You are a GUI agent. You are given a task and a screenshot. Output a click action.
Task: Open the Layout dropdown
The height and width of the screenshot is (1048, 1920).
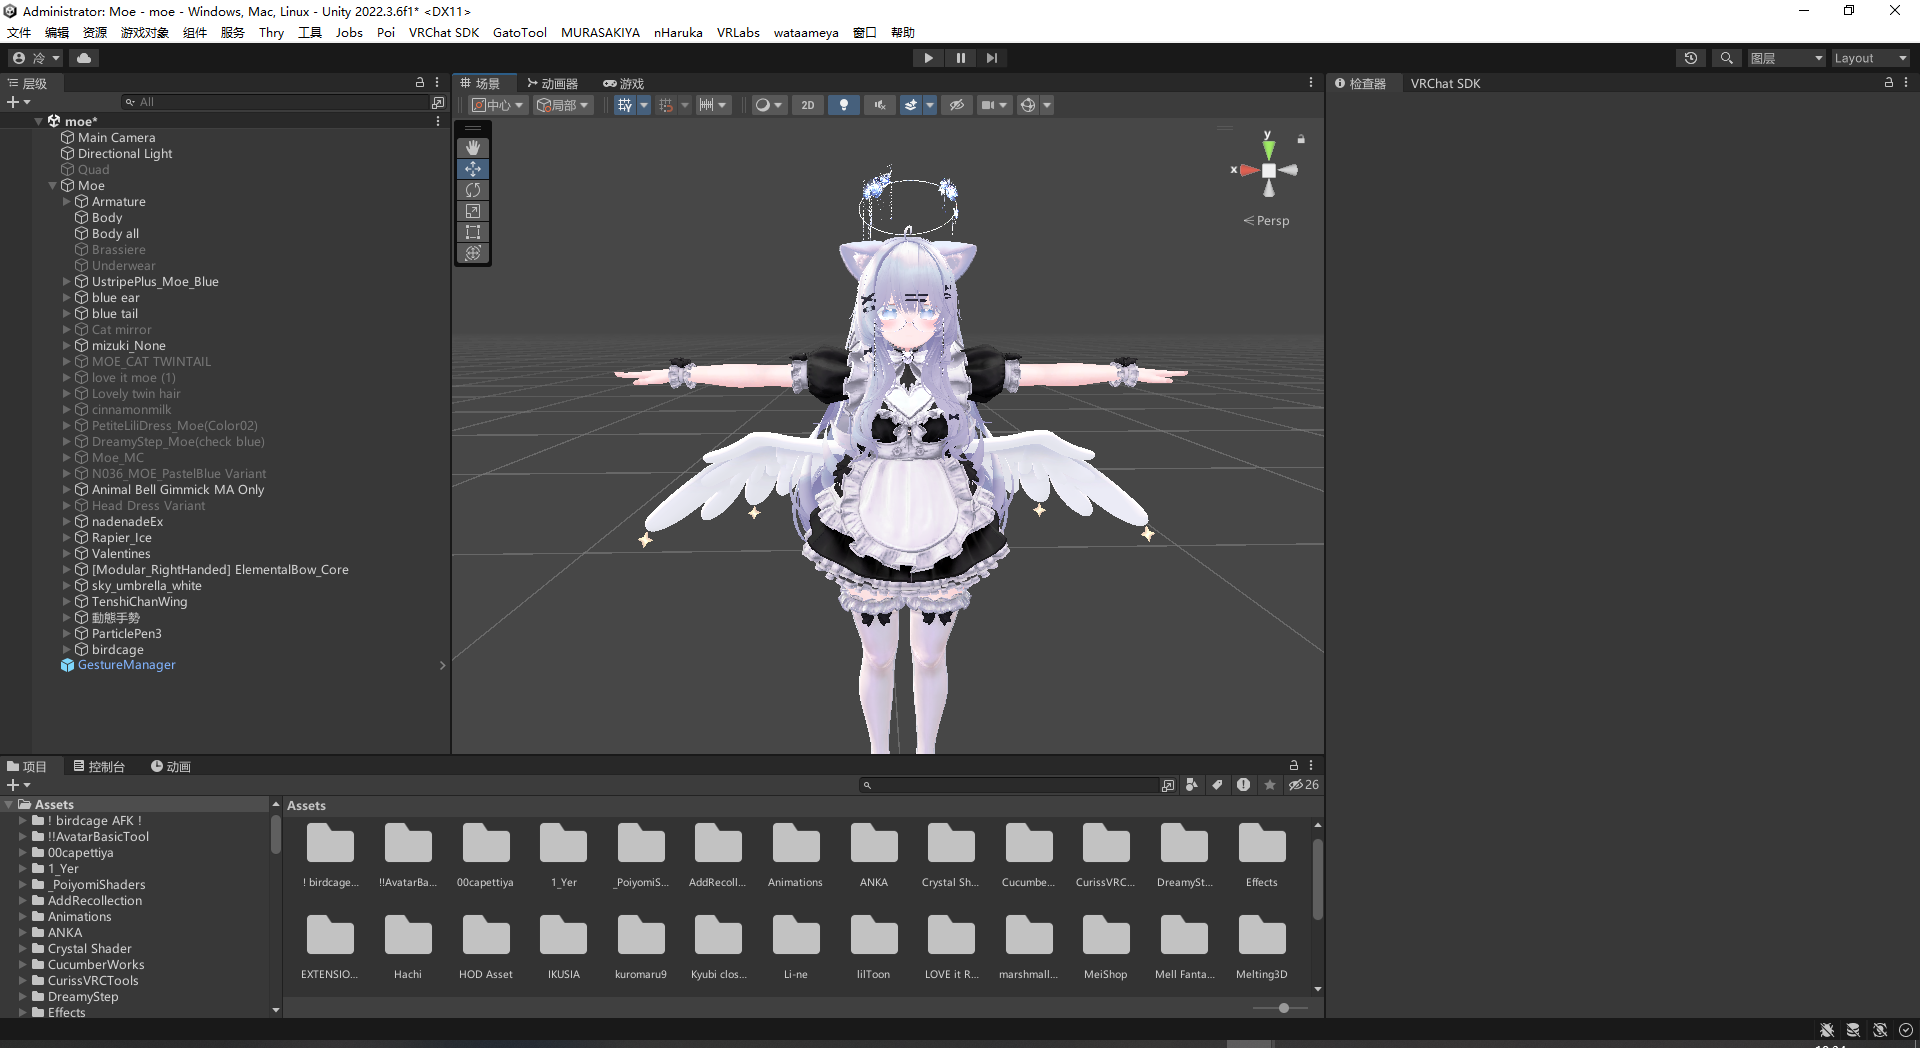tap(1870, 58)
